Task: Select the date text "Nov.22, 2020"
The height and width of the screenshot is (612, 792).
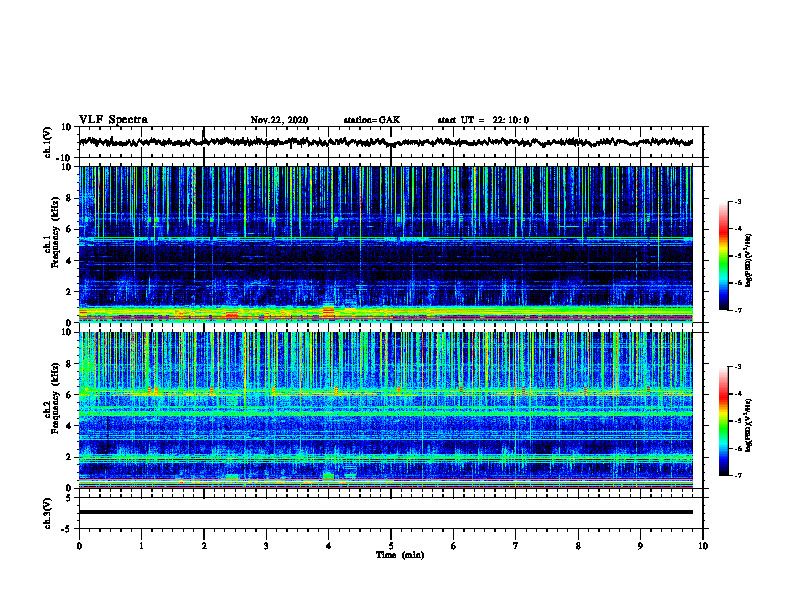Action: pyautogui.click(x=279, y=120)
